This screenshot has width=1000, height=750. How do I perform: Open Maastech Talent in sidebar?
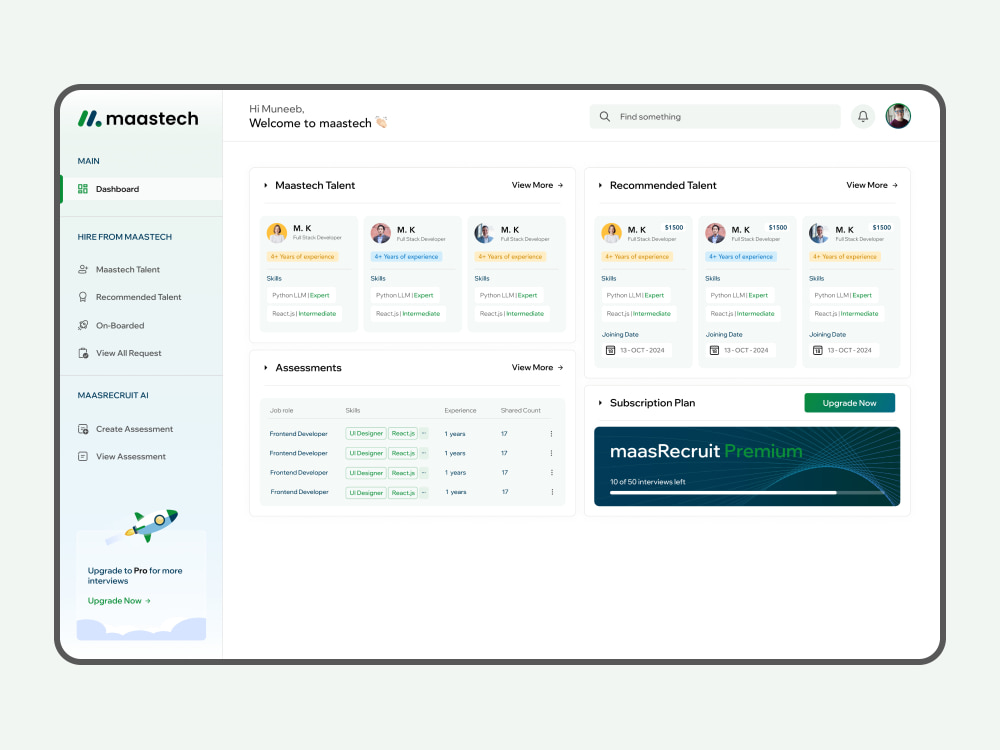click(128, 270)
